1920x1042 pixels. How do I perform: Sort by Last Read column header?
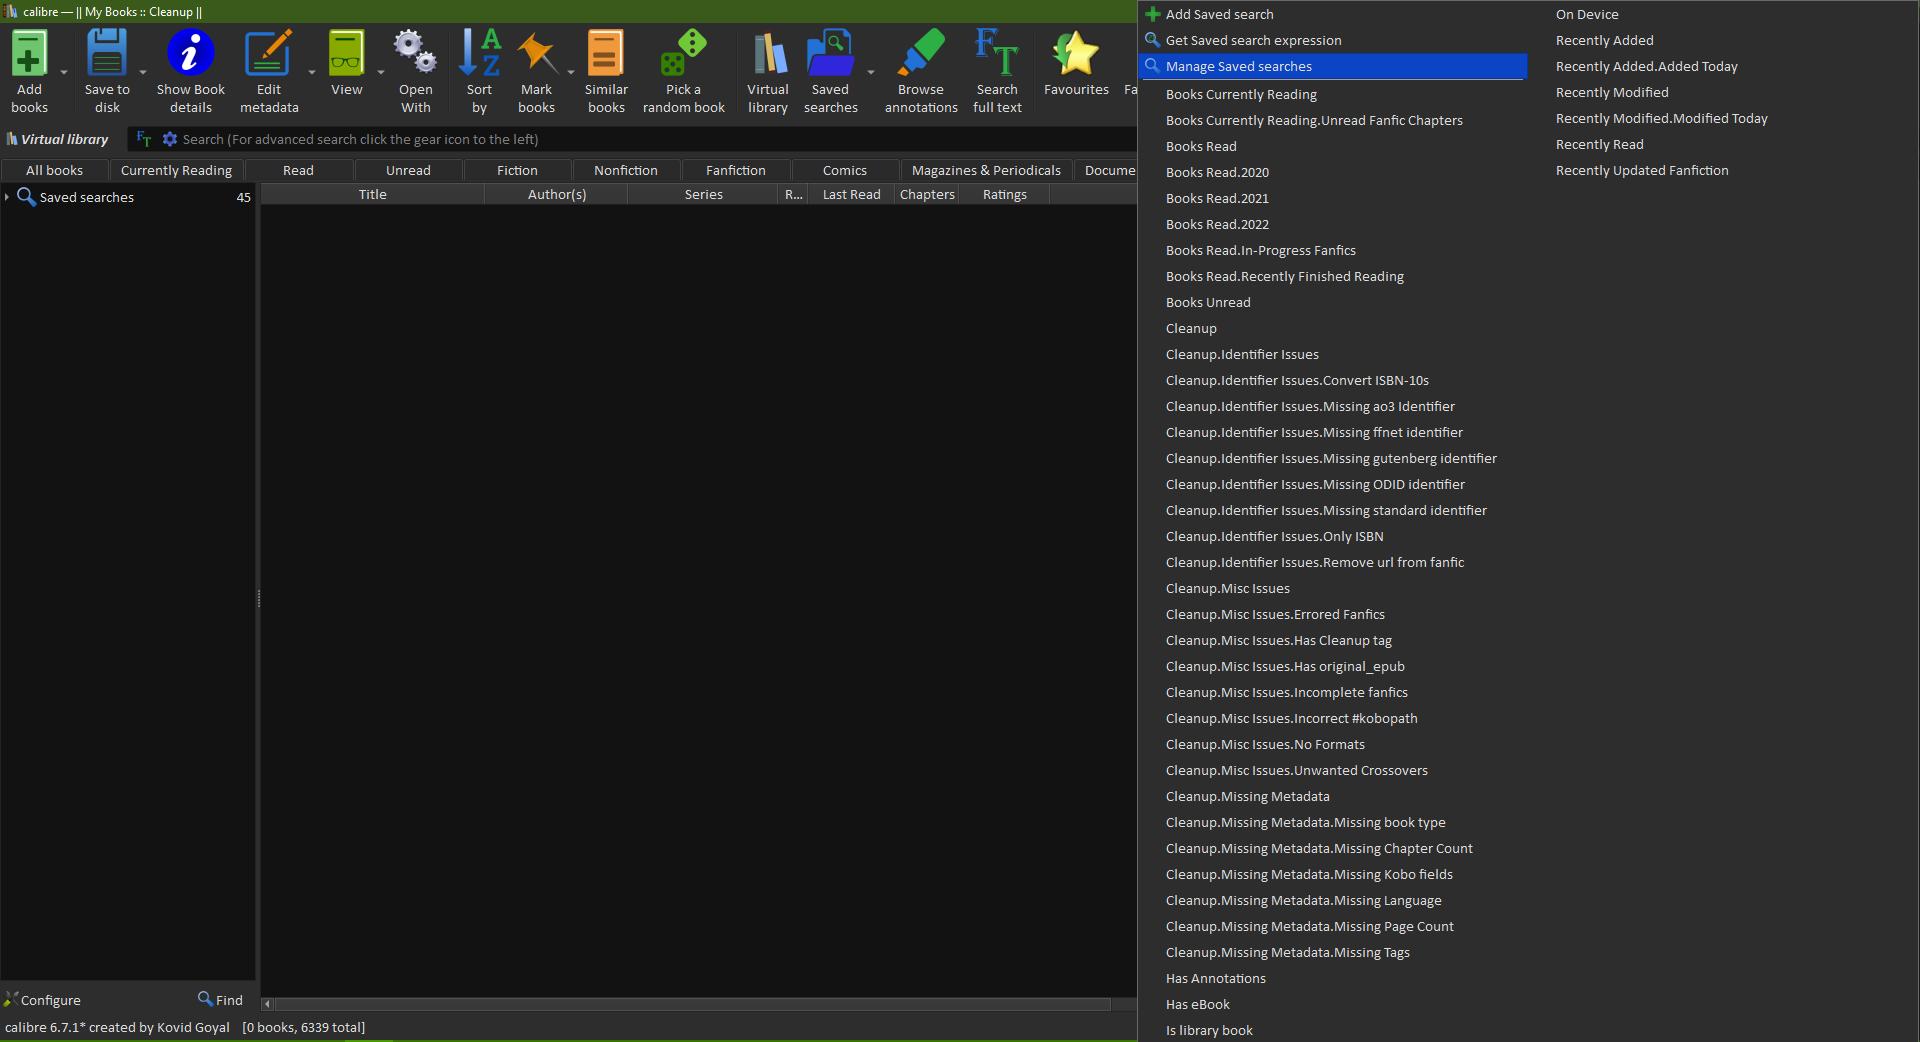(851, 194)
